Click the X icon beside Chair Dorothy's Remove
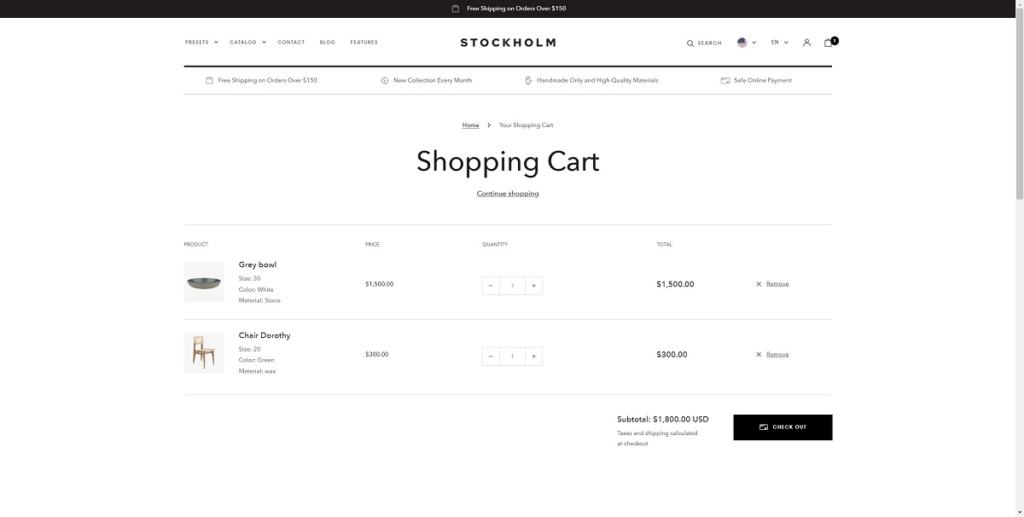 (759, 355)
